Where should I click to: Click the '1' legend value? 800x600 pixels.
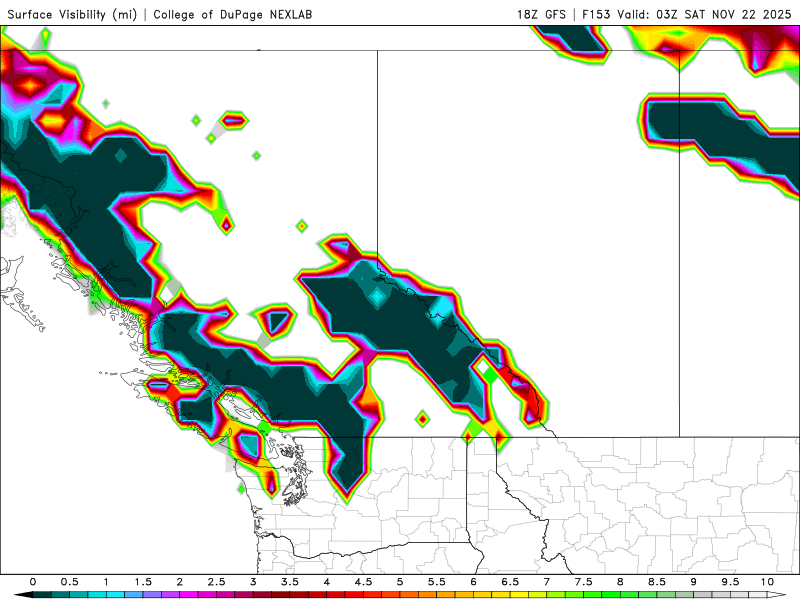[x=106, y=582]
